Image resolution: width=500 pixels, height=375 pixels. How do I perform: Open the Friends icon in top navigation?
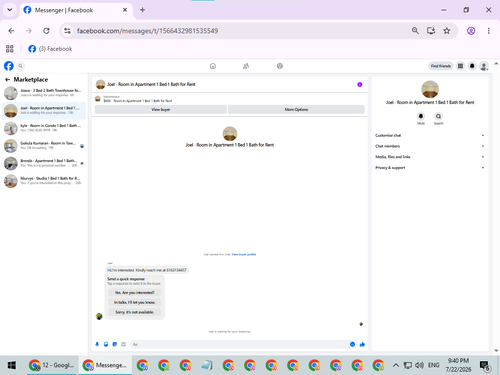(x=246, y=66)
